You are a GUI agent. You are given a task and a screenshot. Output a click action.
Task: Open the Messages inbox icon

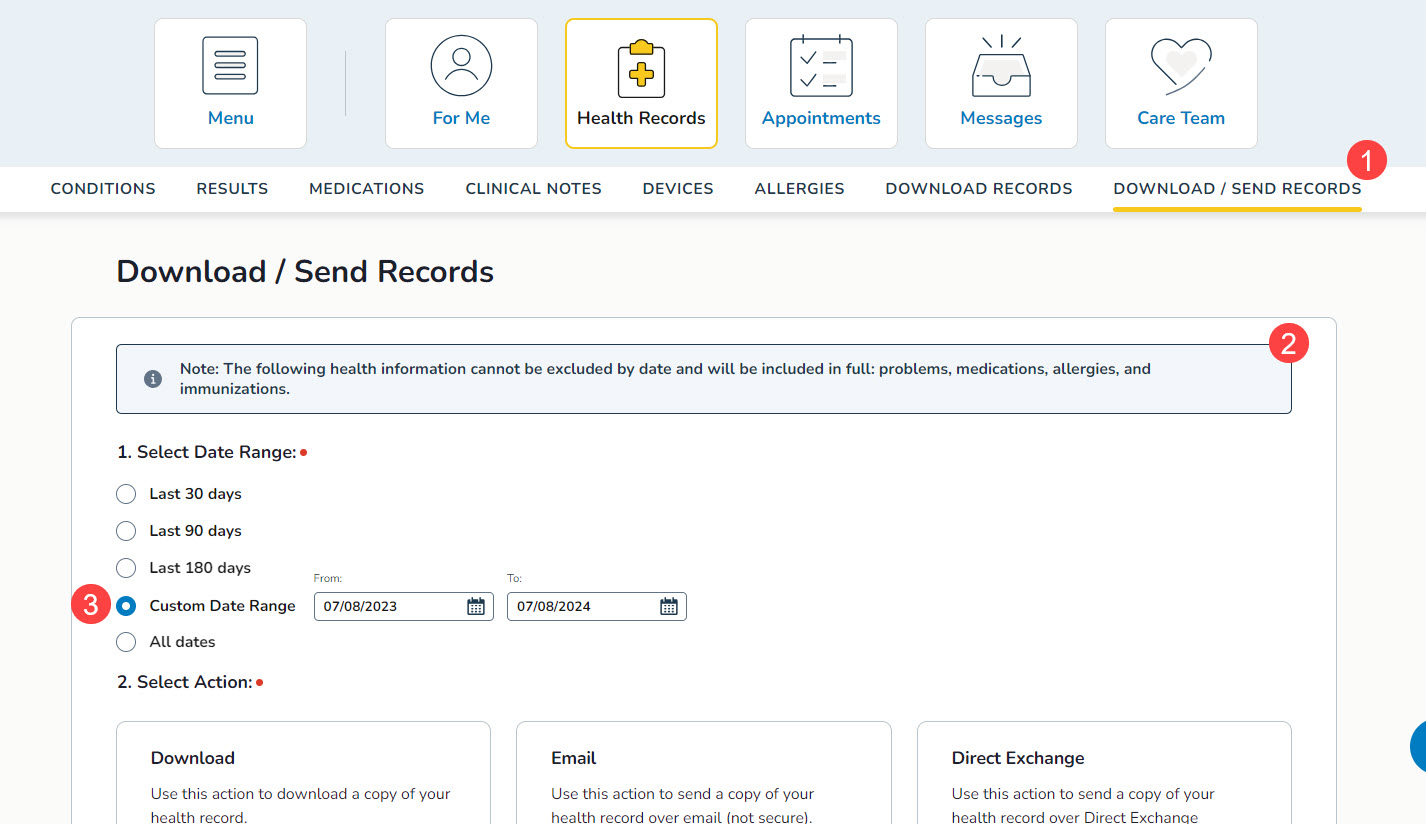1001,68
